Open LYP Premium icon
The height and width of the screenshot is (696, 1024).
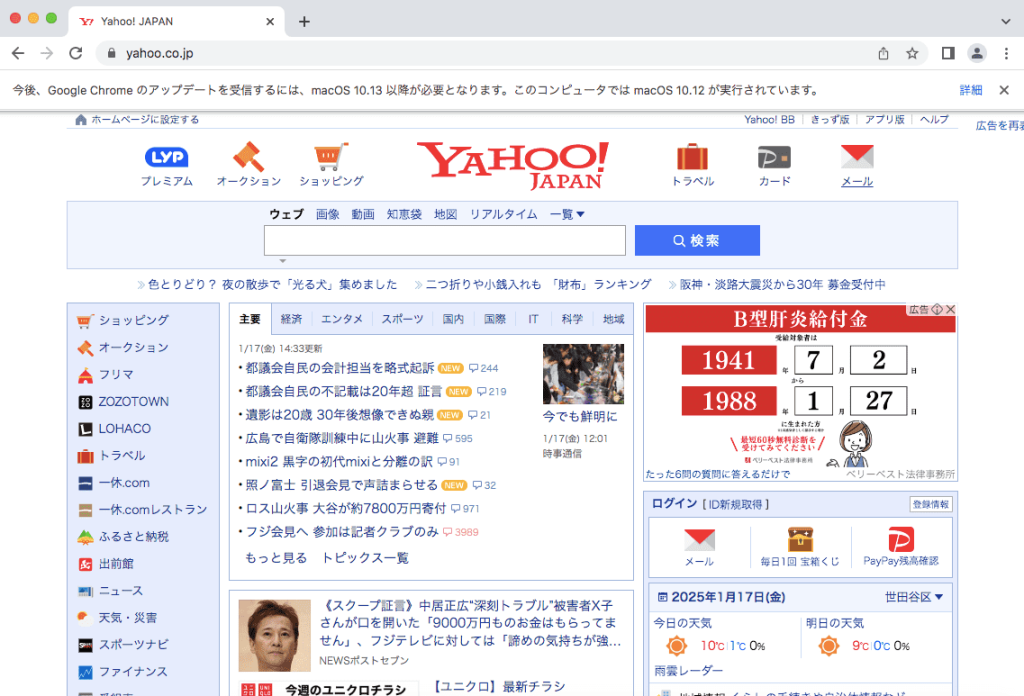pos(167,157)
